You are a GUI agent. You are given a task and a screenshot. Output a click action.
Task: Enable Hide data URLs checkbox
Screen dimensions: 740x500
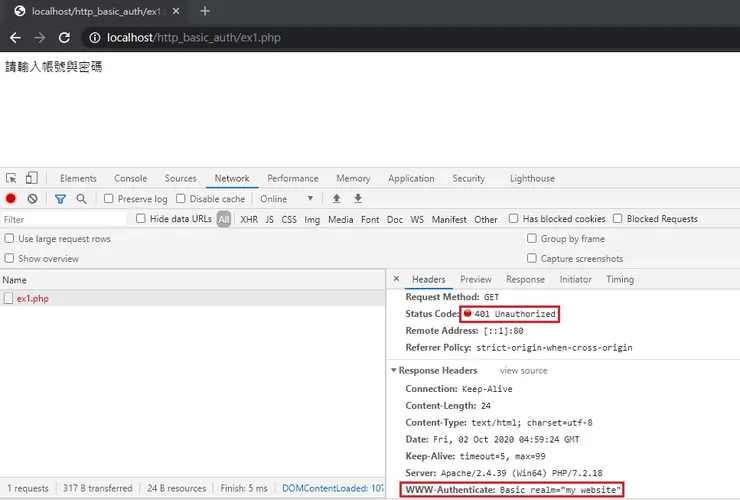[x=141, y=219]
